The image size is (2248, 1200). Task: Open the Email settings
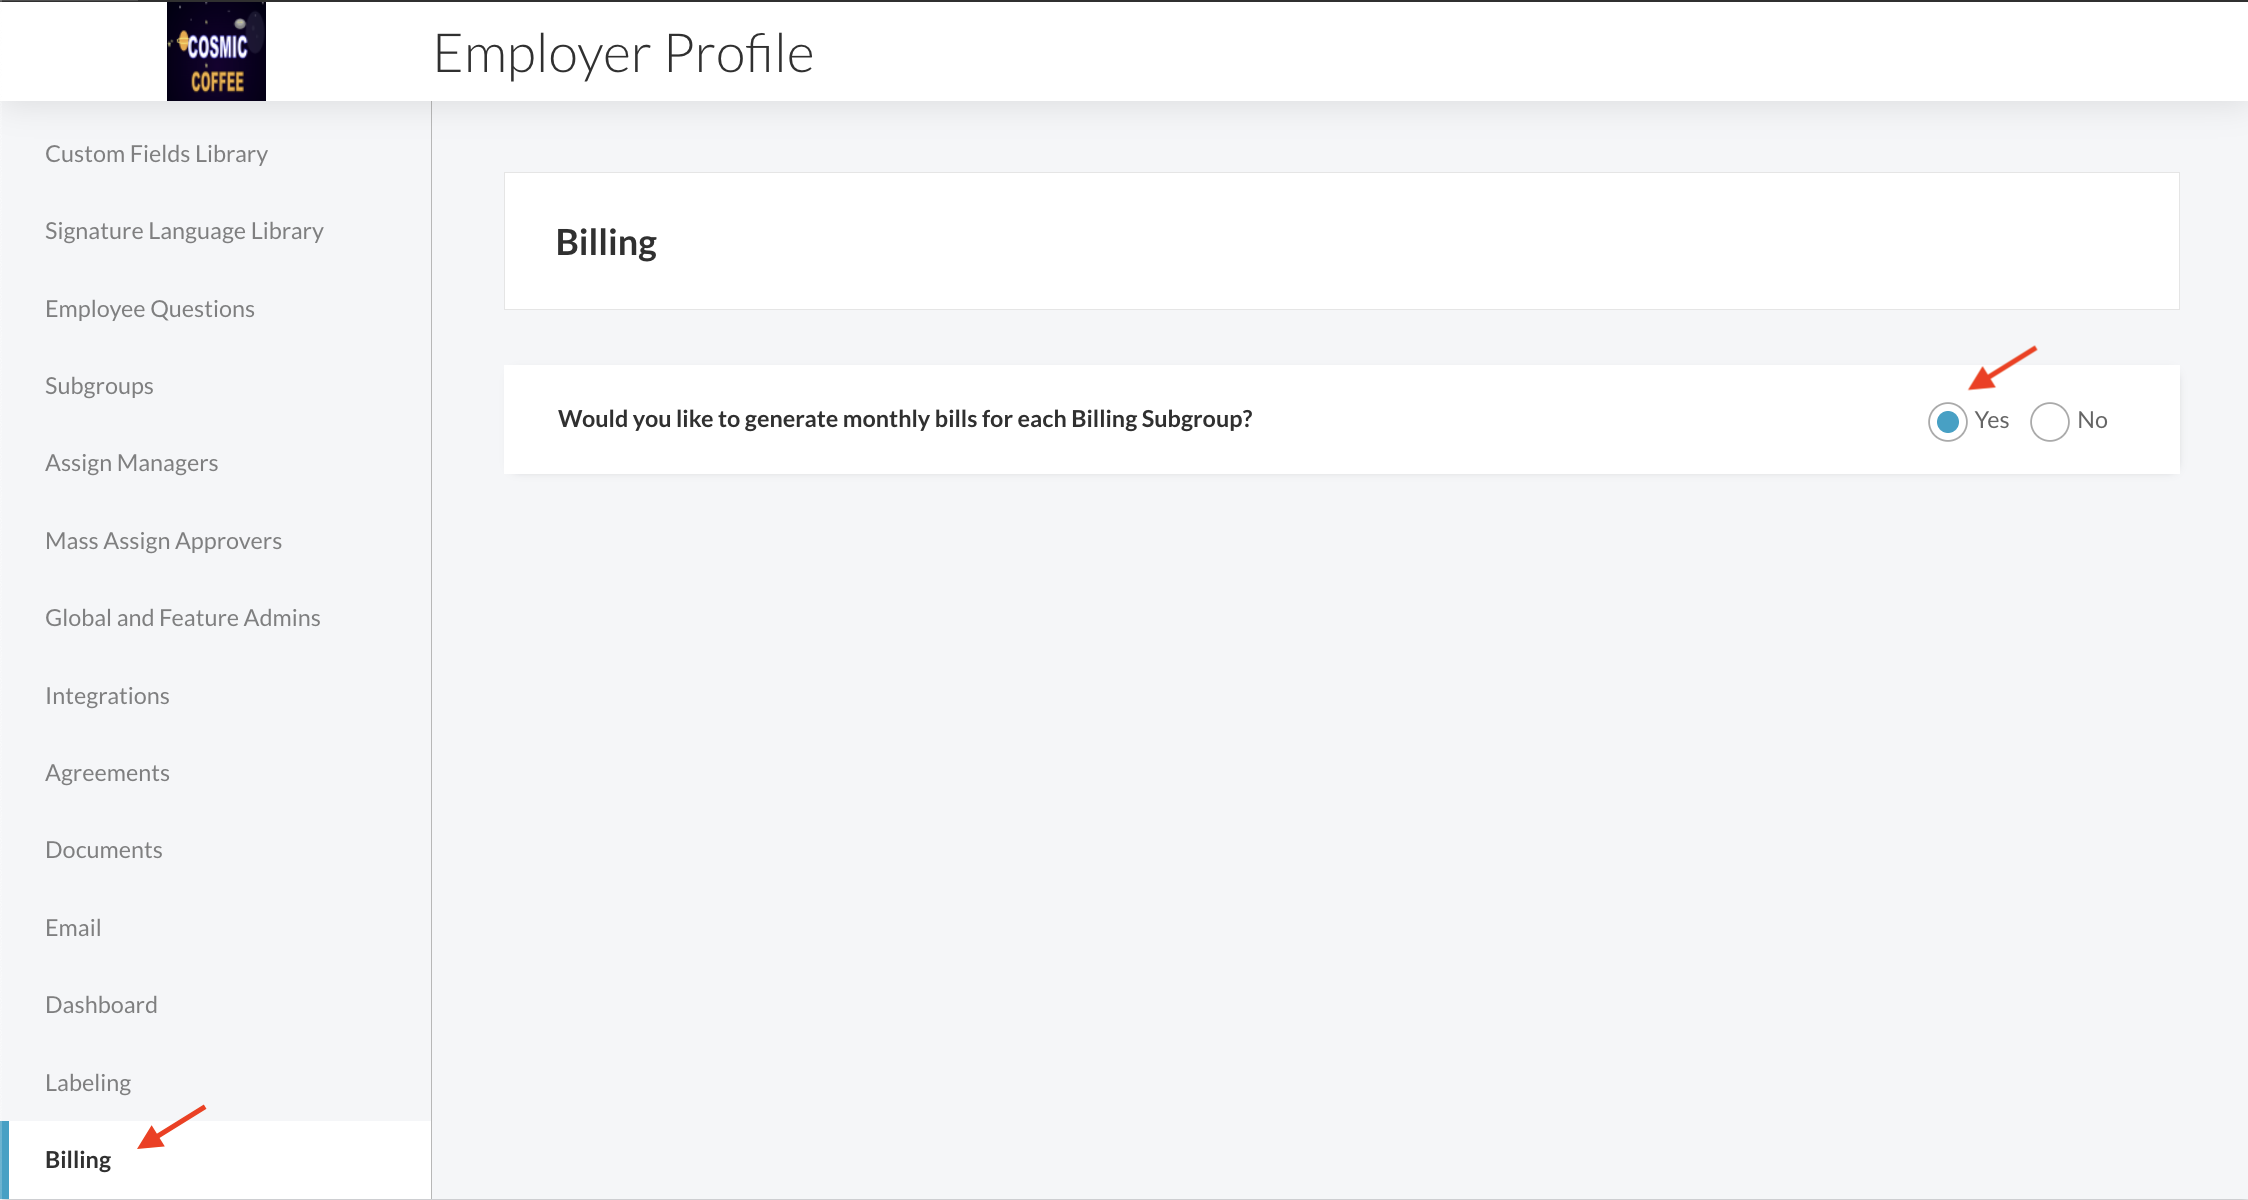73,928
